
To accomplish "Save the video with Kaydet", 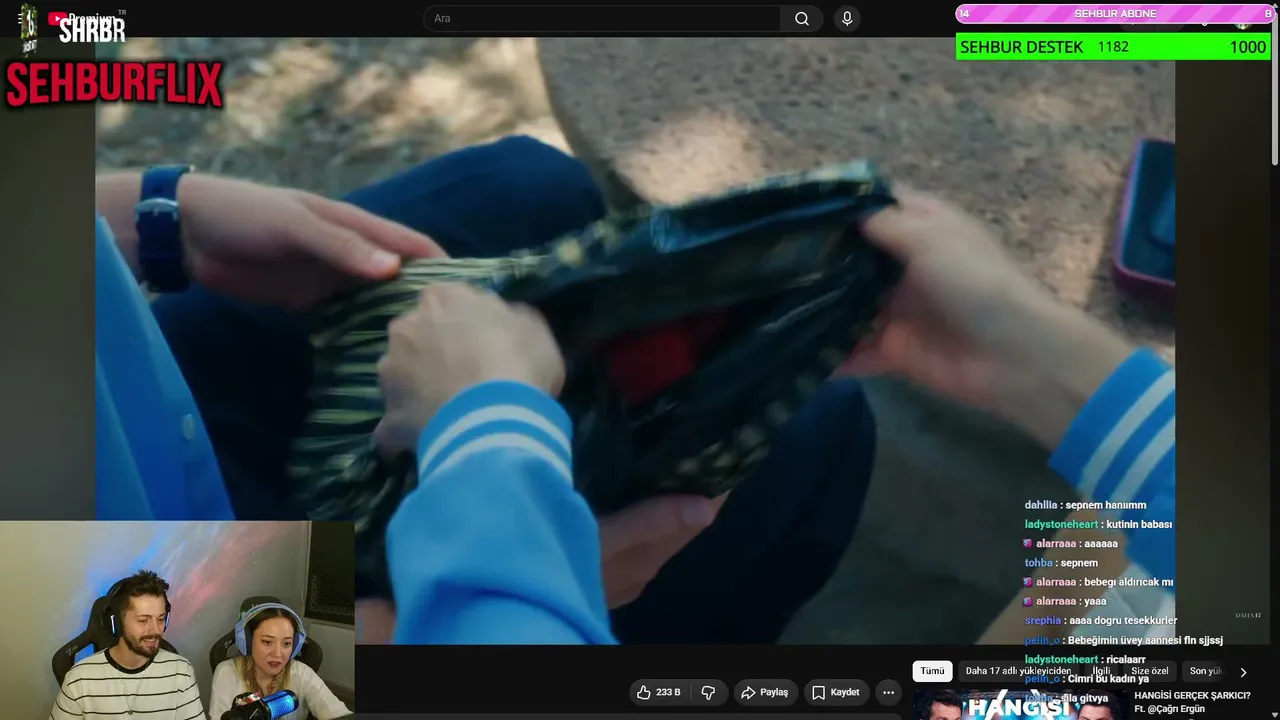I will (835, 692).
